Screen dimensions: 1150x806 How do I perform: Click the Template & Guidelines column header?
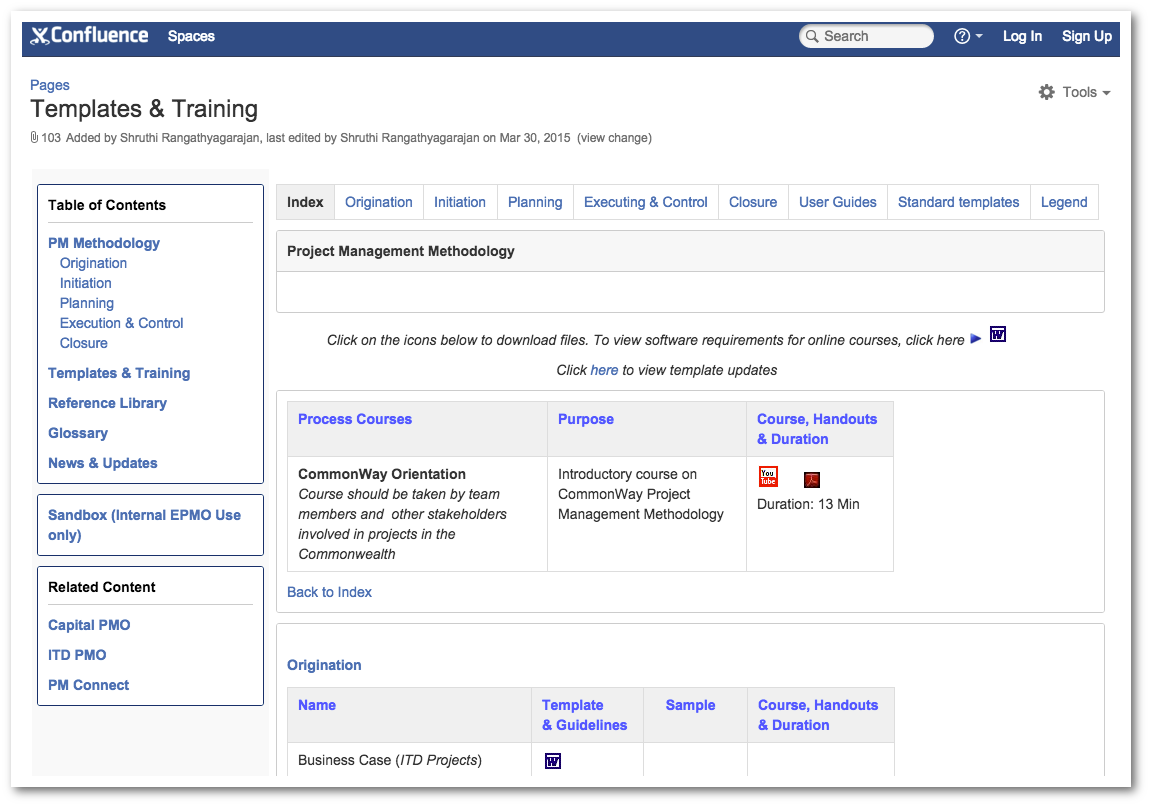point(585,715)
